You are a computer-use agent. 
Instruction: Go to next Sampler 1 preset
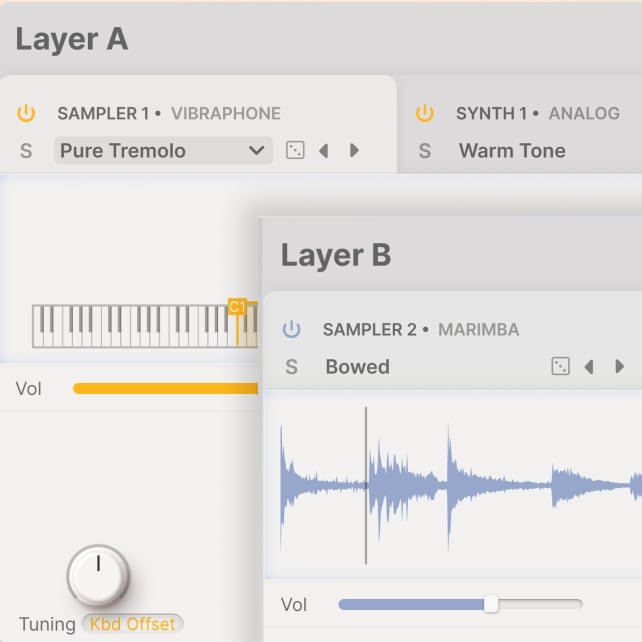tap(354, 151)
